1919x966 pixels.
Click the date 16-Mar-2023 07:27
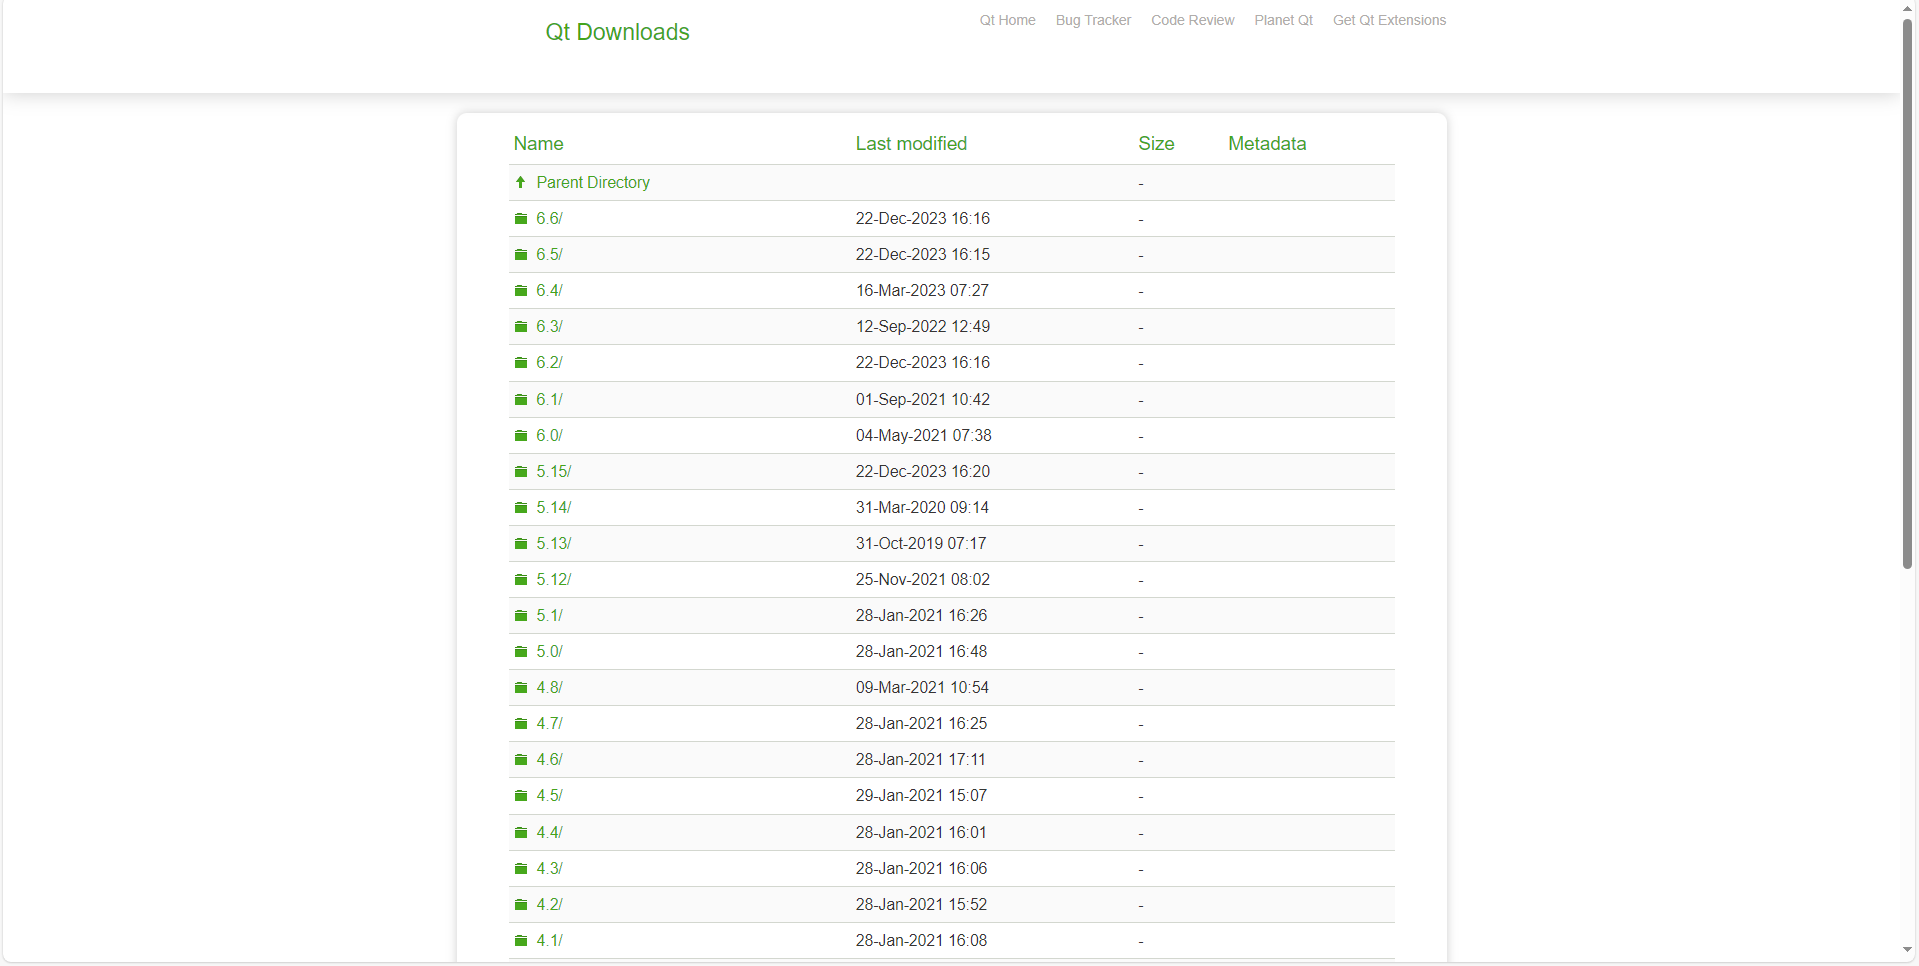pos(922,290)
